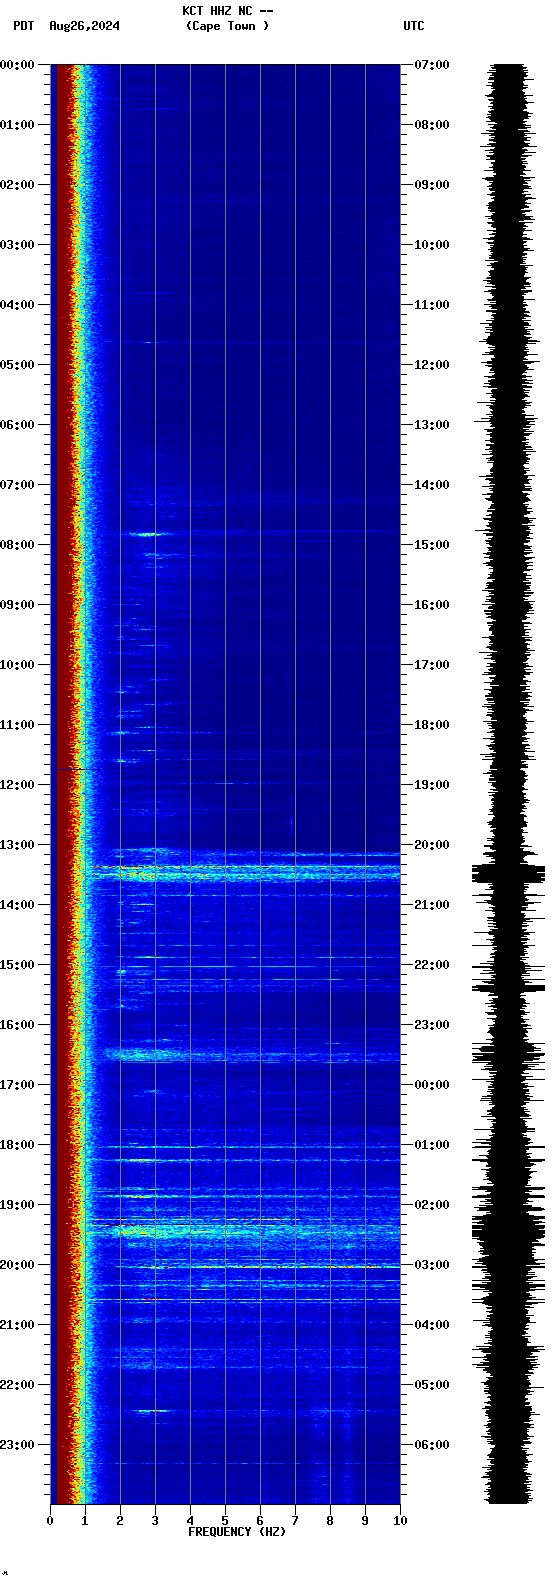The height and width of the screenshot is (1584, 552).
Task: Click the 23:00 label on PDT axis
Action: click(x=17, y=1445)
